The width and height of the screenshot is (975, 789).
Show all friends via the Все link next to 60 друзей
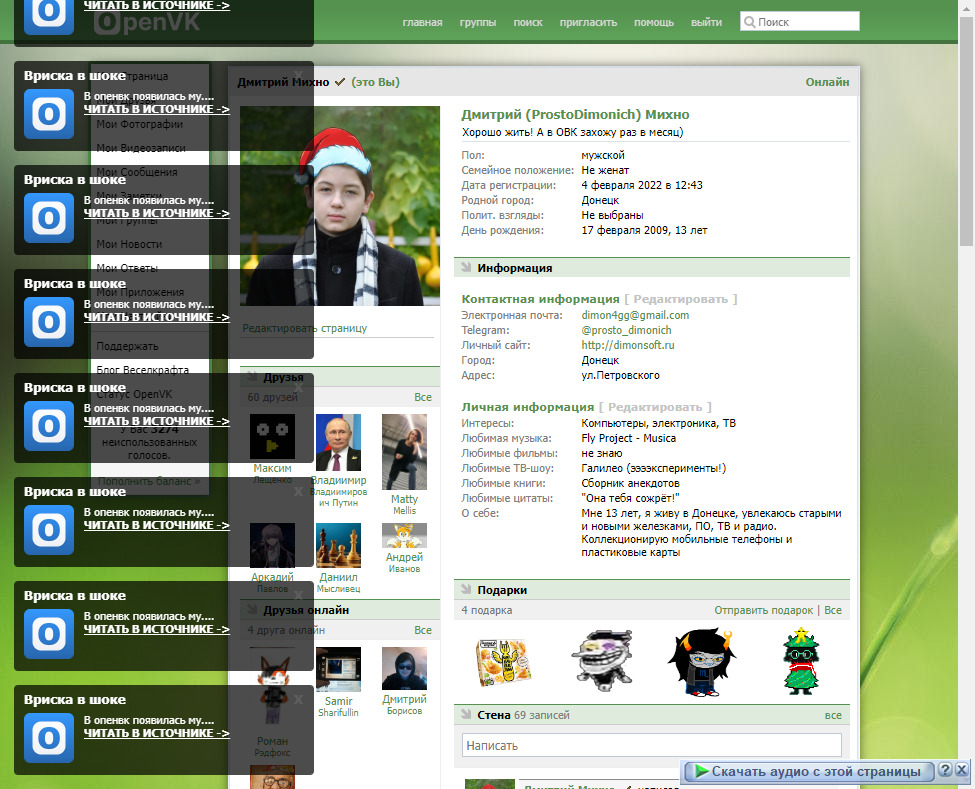click(423, 397)
